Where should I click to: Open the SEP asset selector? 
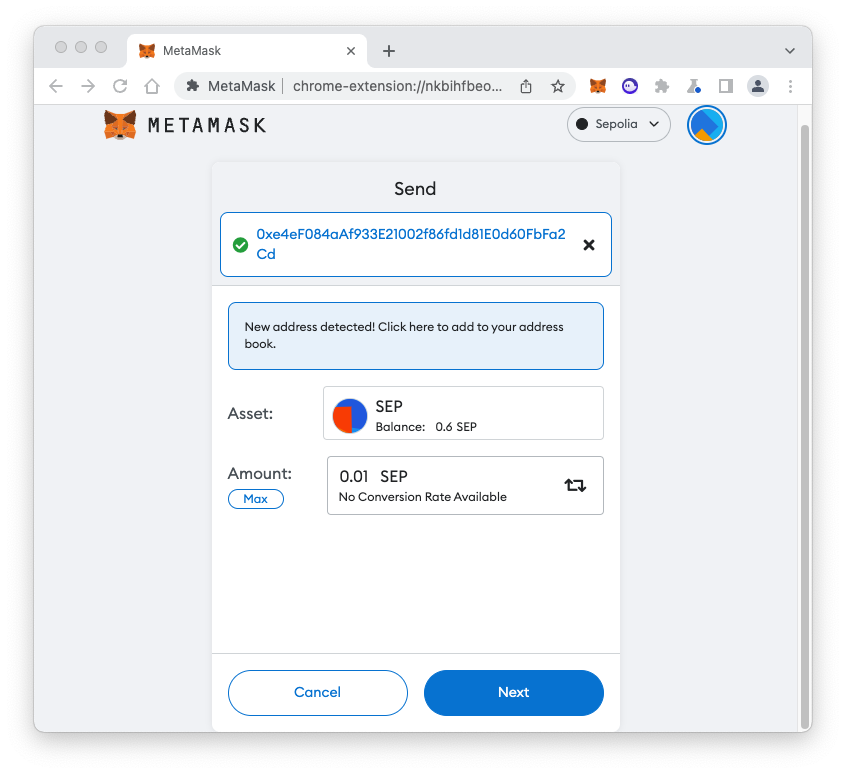[463, 413]
